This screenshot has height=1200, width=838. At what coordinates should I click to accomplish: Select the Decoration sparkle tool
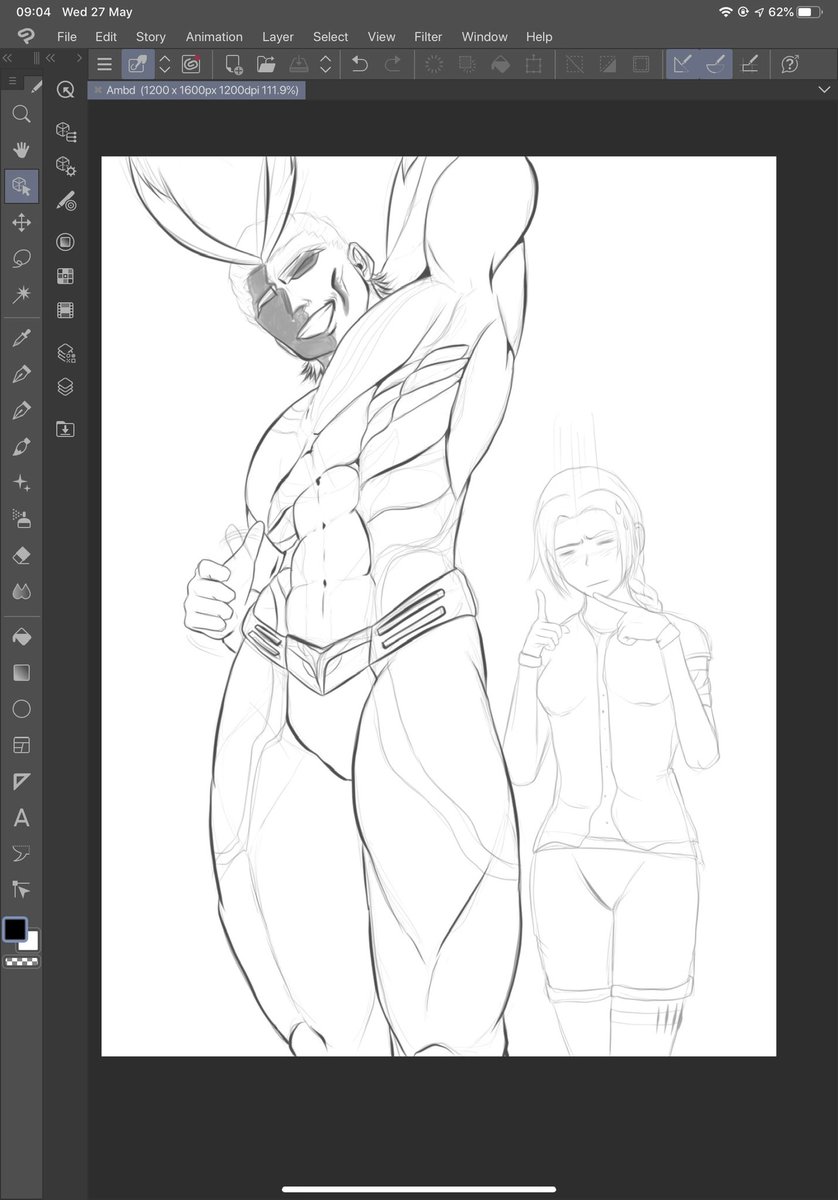coord(21,483)
